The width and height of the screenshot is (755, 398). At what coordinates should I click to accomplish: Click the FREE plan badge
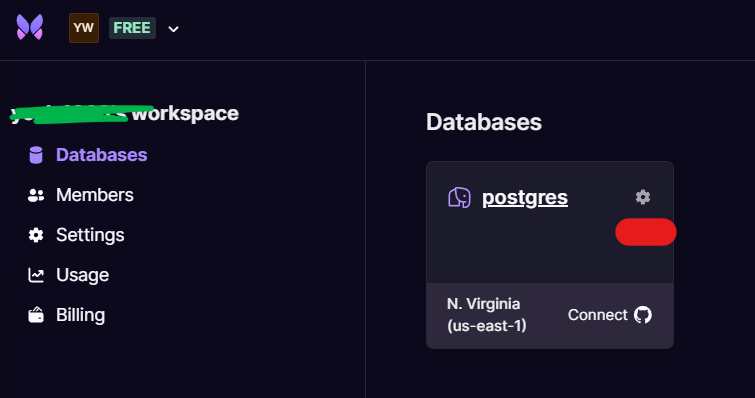[132, 28]
